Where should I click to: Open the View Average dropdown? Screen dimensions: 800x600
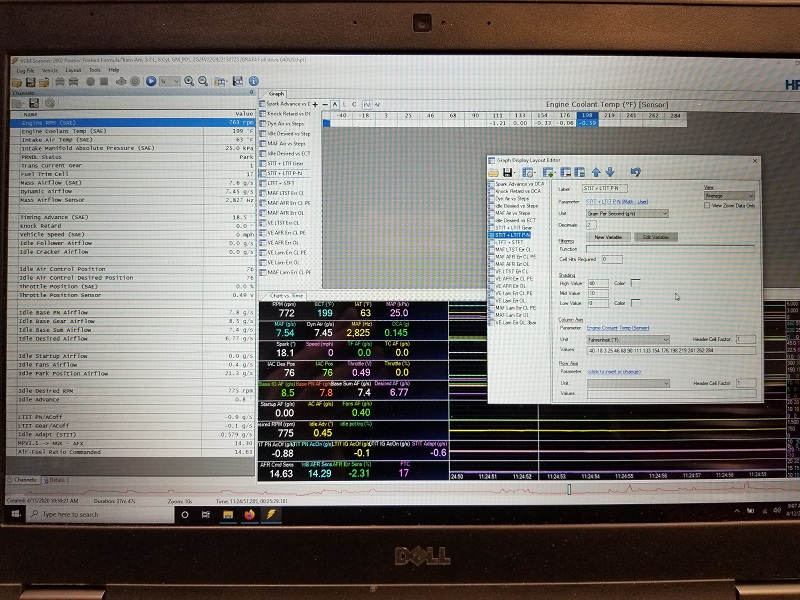pyautogui.click(x=729, y=196)
